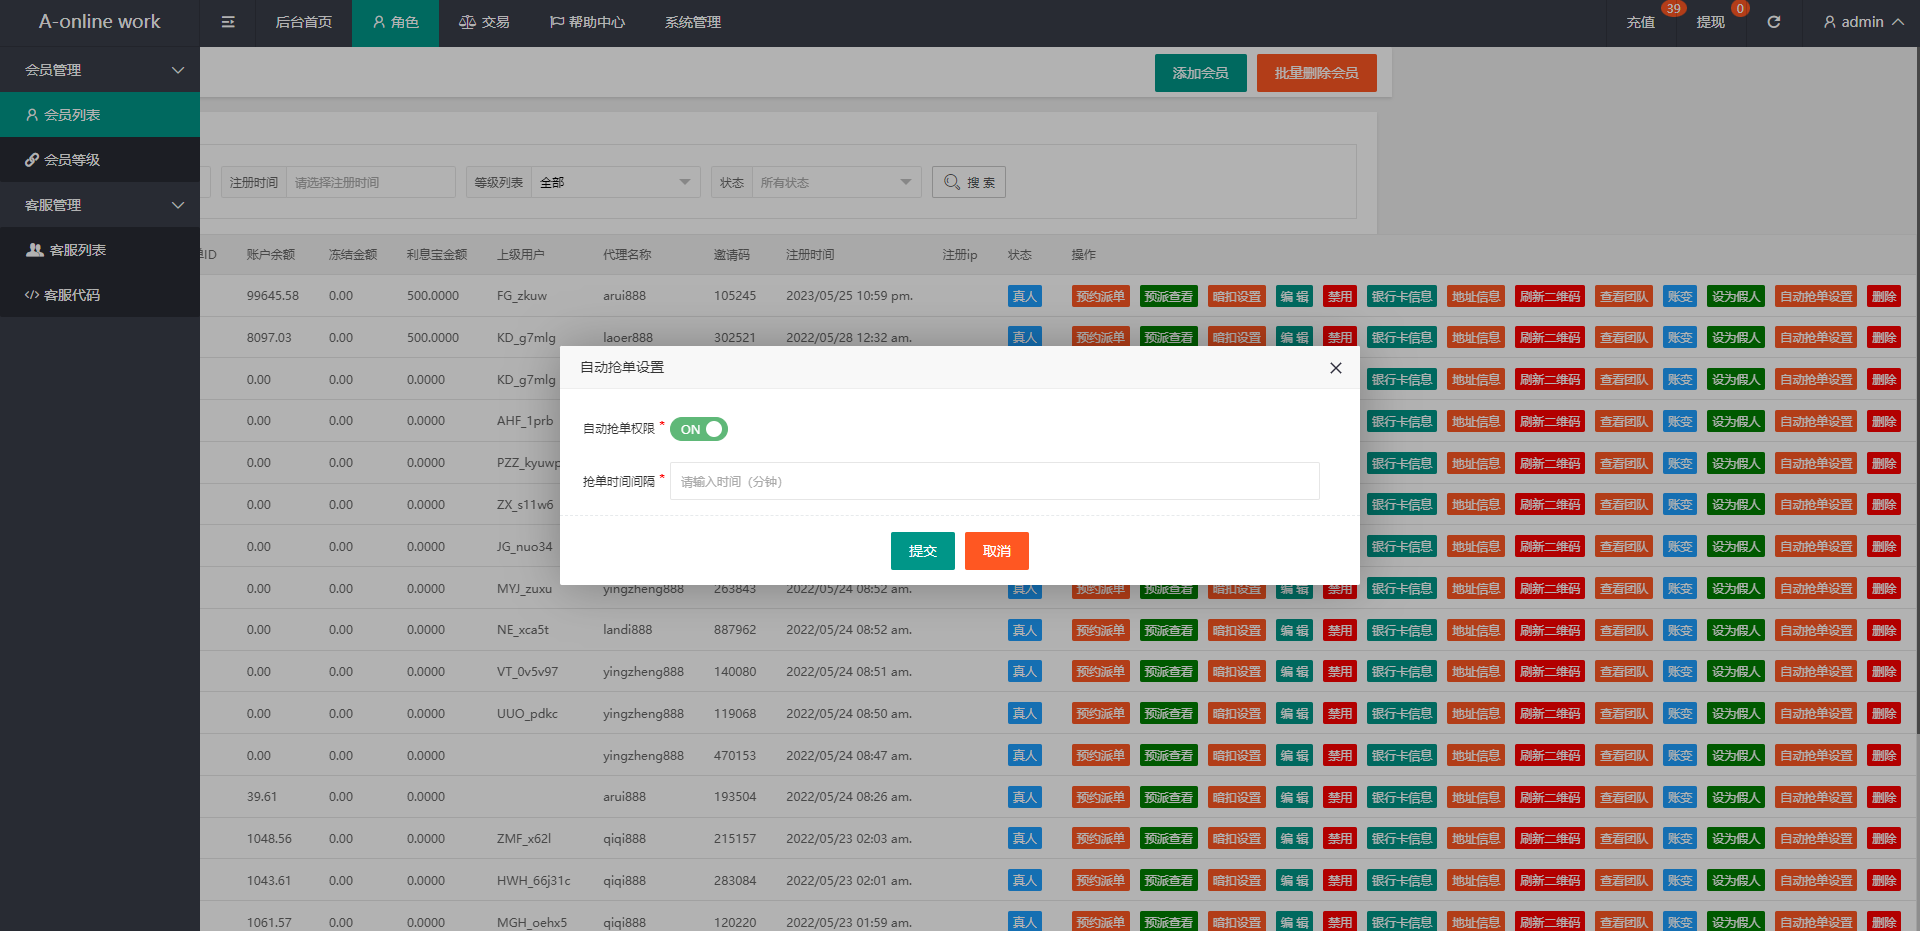
Task: Click the 充值 notification with badge 39
Action: click(1640, 22)
